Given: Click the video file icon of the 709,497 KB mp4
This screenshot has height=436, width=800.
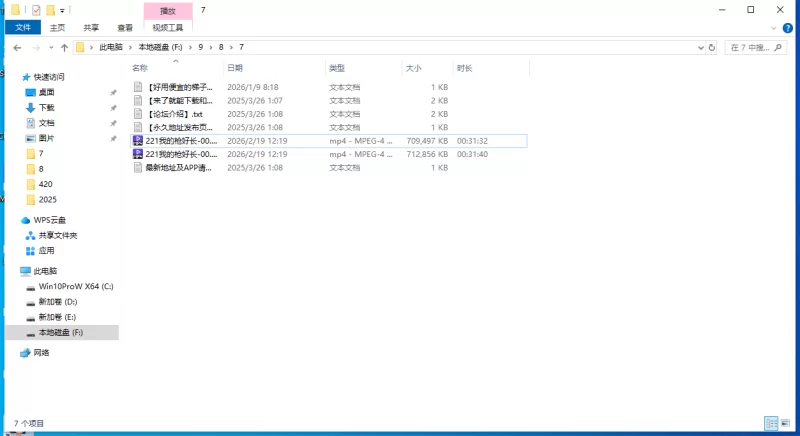Looking at the screenshot, I should click(138, 141).
